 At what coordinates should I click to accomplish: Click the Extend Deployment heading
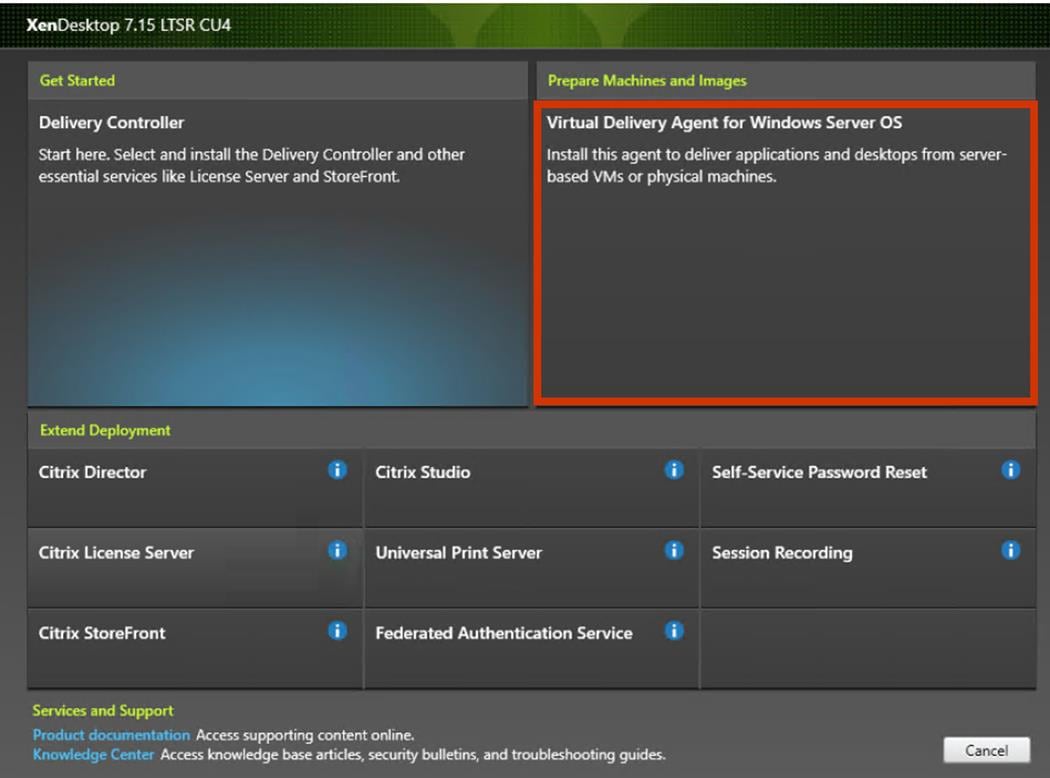[105, 430]
